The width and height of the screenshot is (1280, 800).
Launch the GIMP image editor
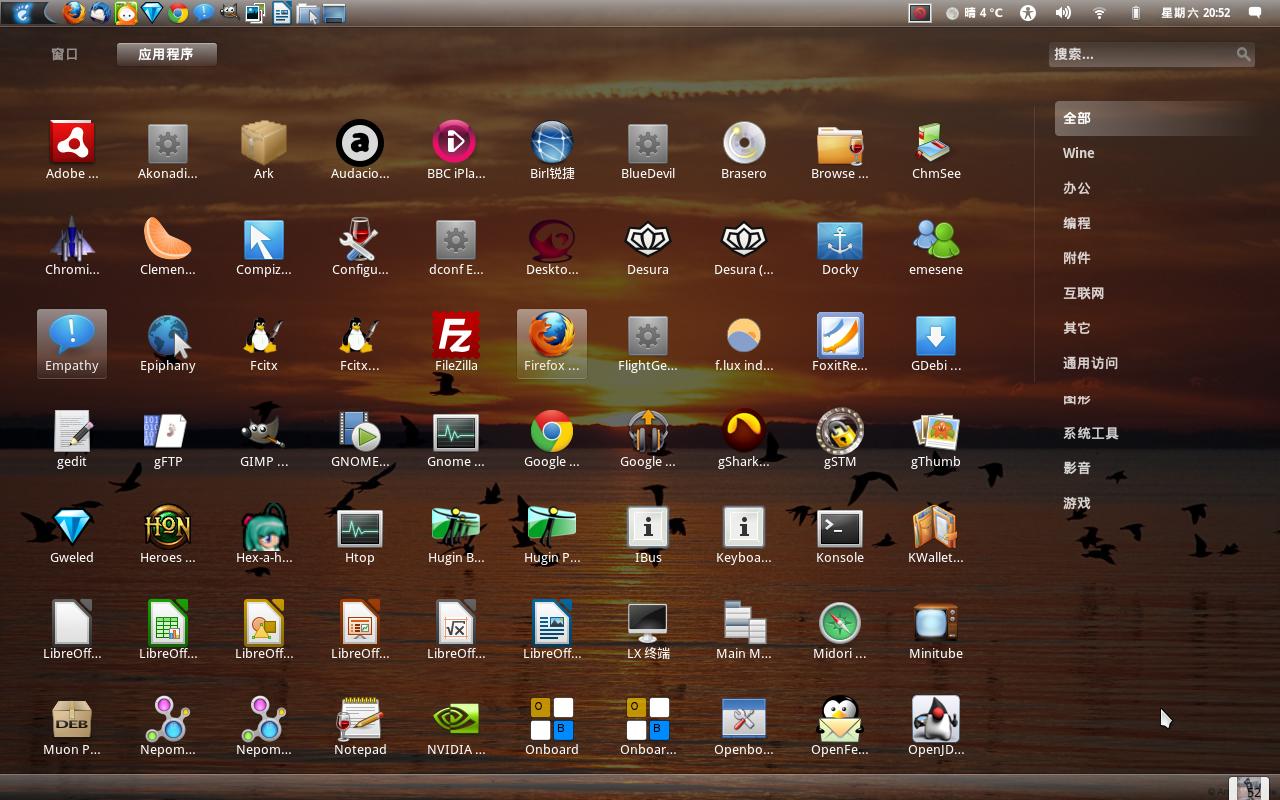[264, 431]
